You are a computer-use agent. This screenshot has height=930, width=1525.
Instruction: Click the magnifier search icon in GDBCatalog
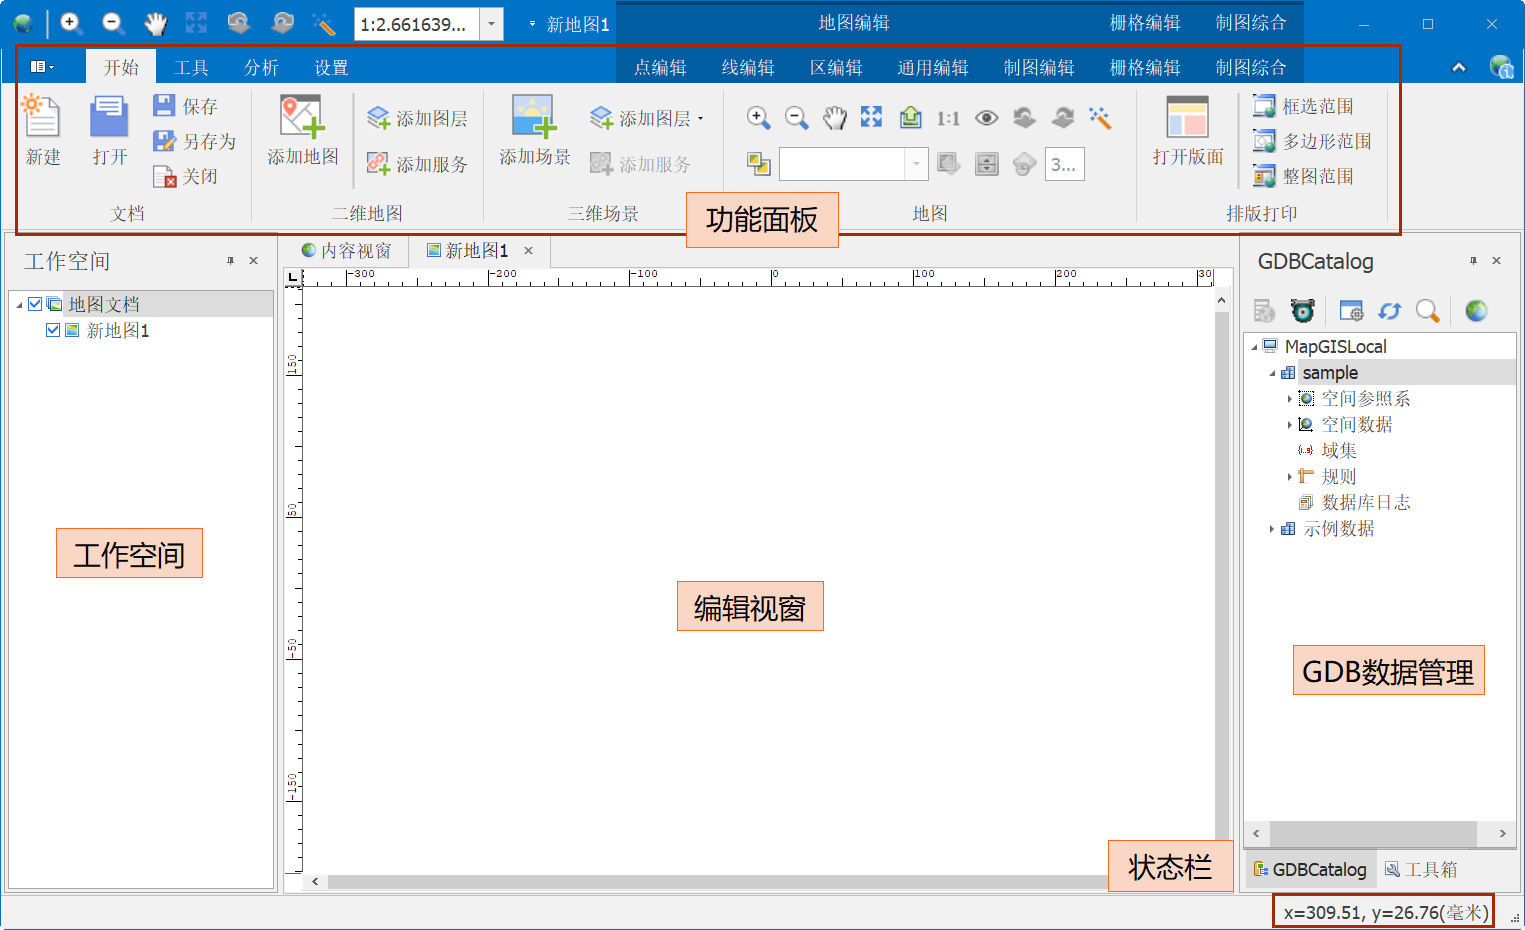[x=1427, y=311]
